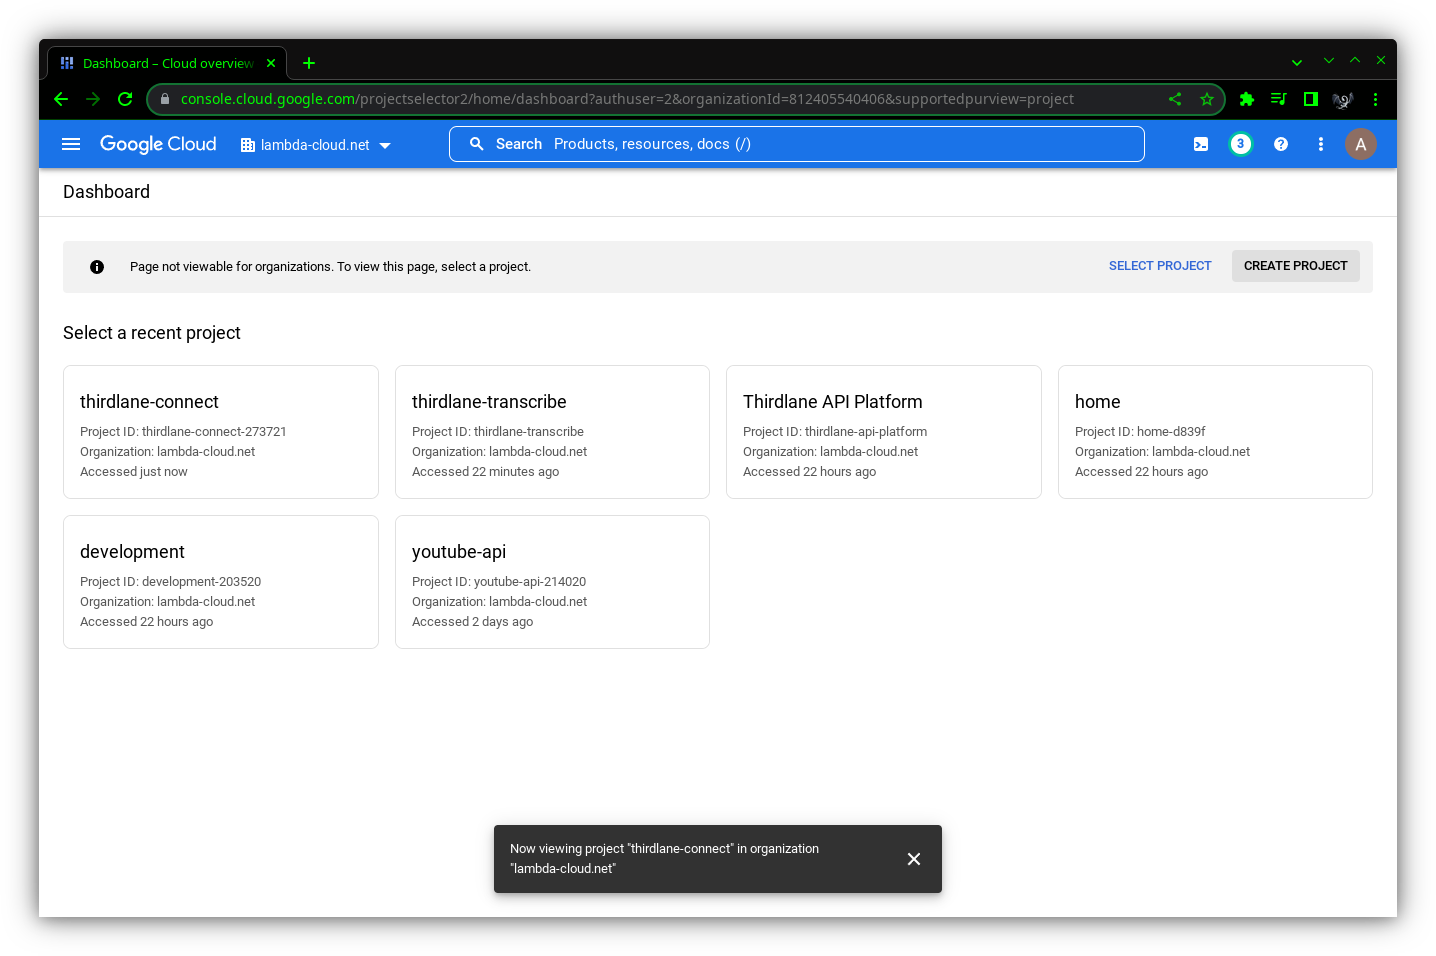This screenshot has width=1436, height=956.
Task: Close the Dashboard – Cloud overview tab
Action: (x=271, y=63)
